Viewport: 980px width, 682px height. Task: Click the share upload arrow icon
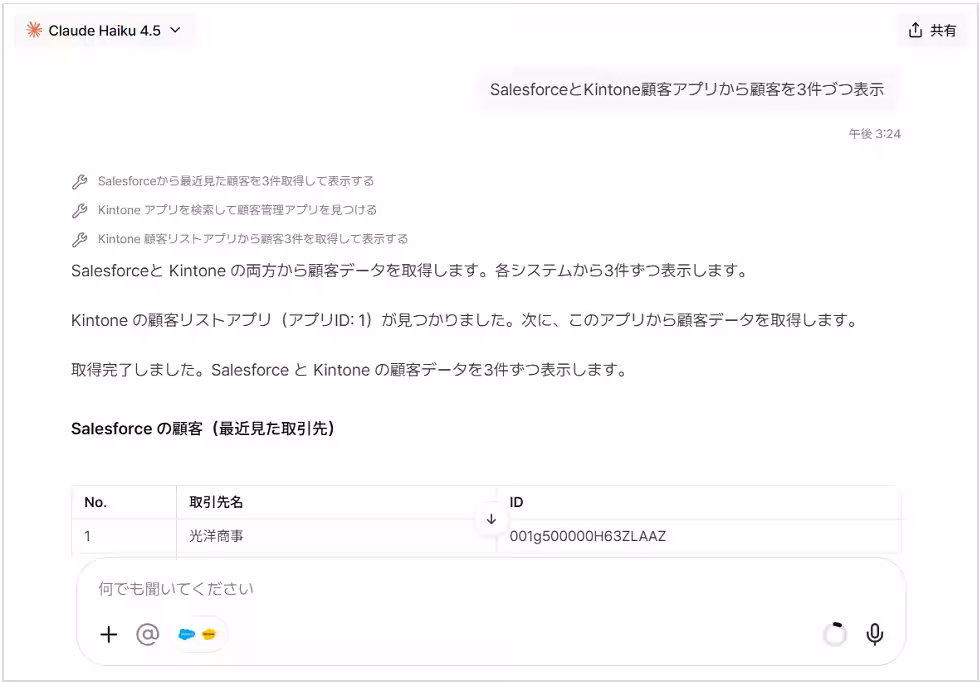tap(915, 30)
